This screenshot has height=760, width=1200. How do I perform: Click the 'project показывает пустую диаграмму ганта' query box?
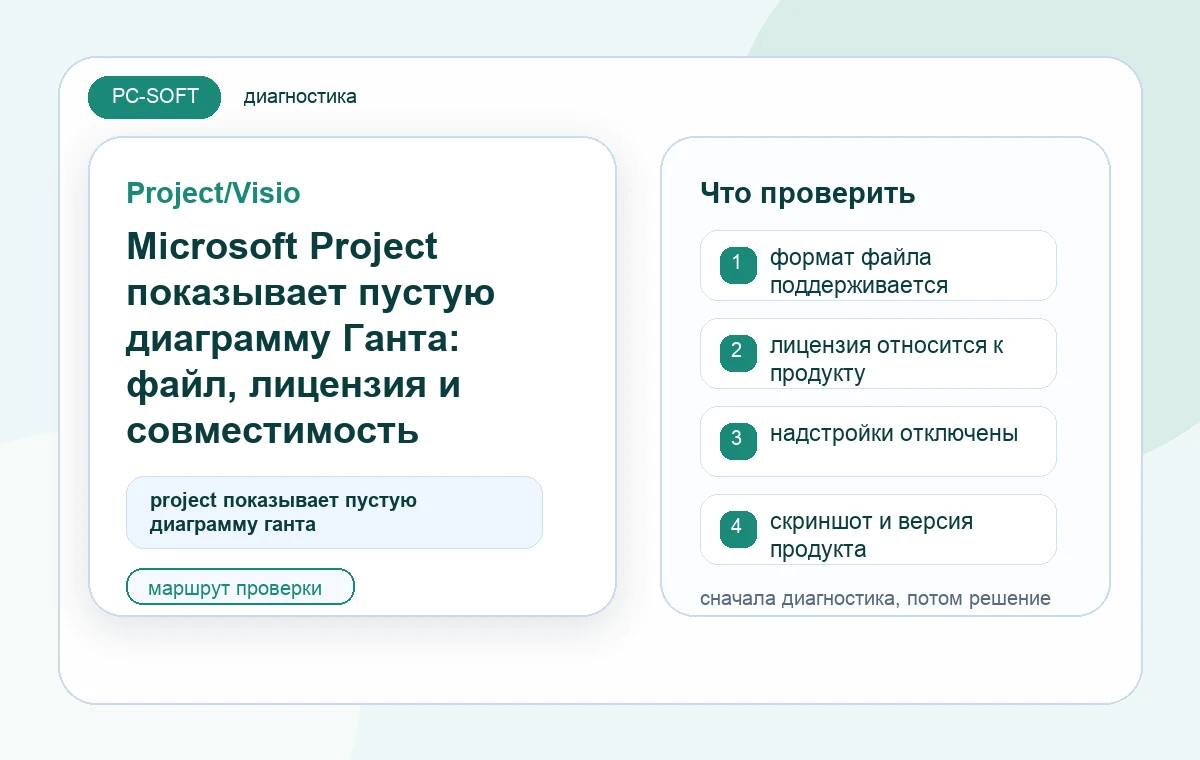click(334, 512)
